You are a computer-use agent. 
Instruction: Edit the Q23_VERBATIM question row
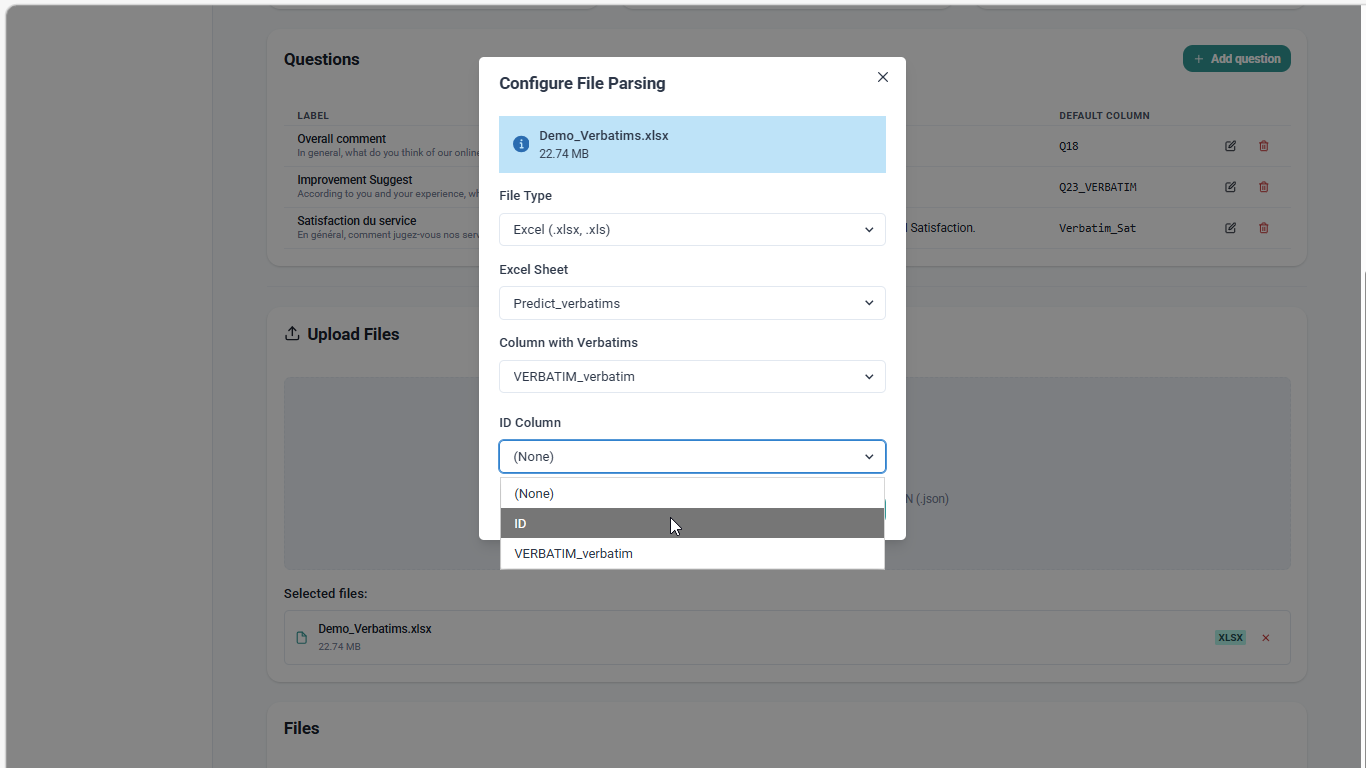click(x=1230, y=187)
